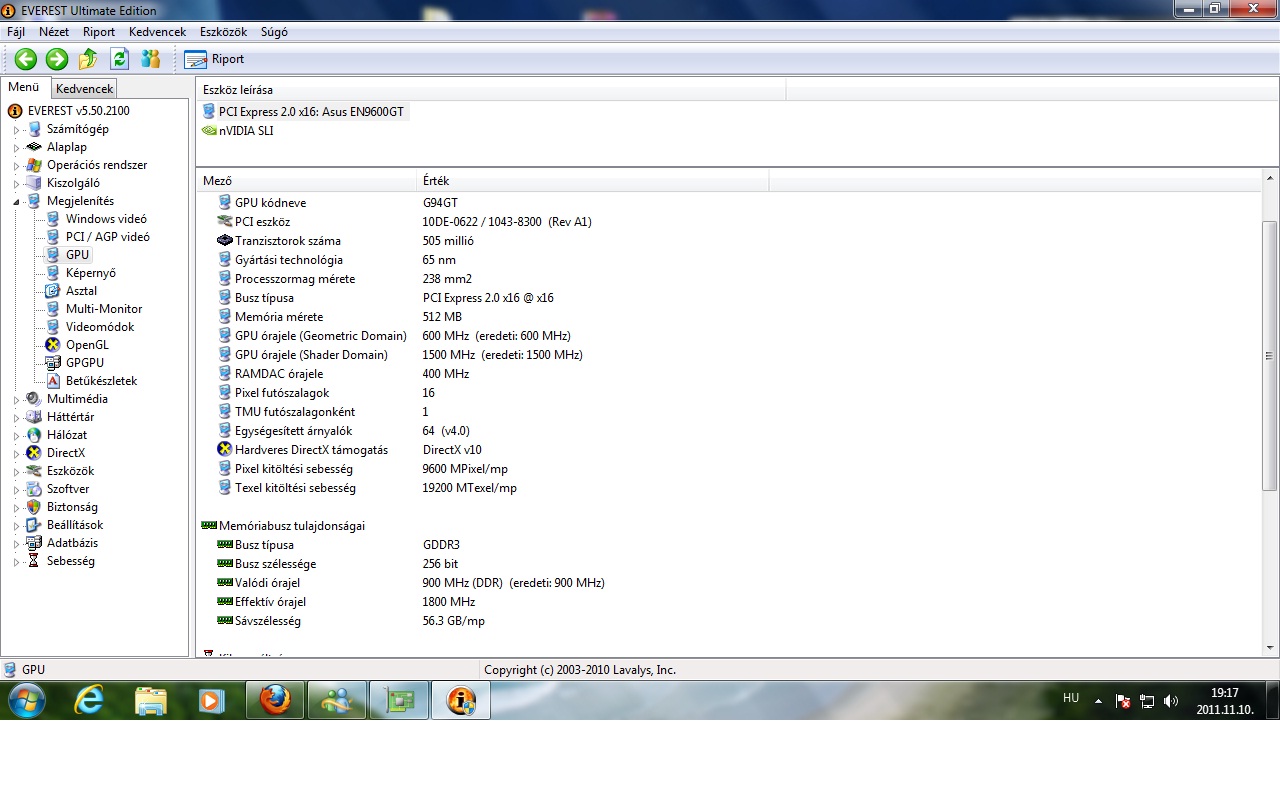
Task: Click the Biztonság shield icon
Action: coord(34,507)
